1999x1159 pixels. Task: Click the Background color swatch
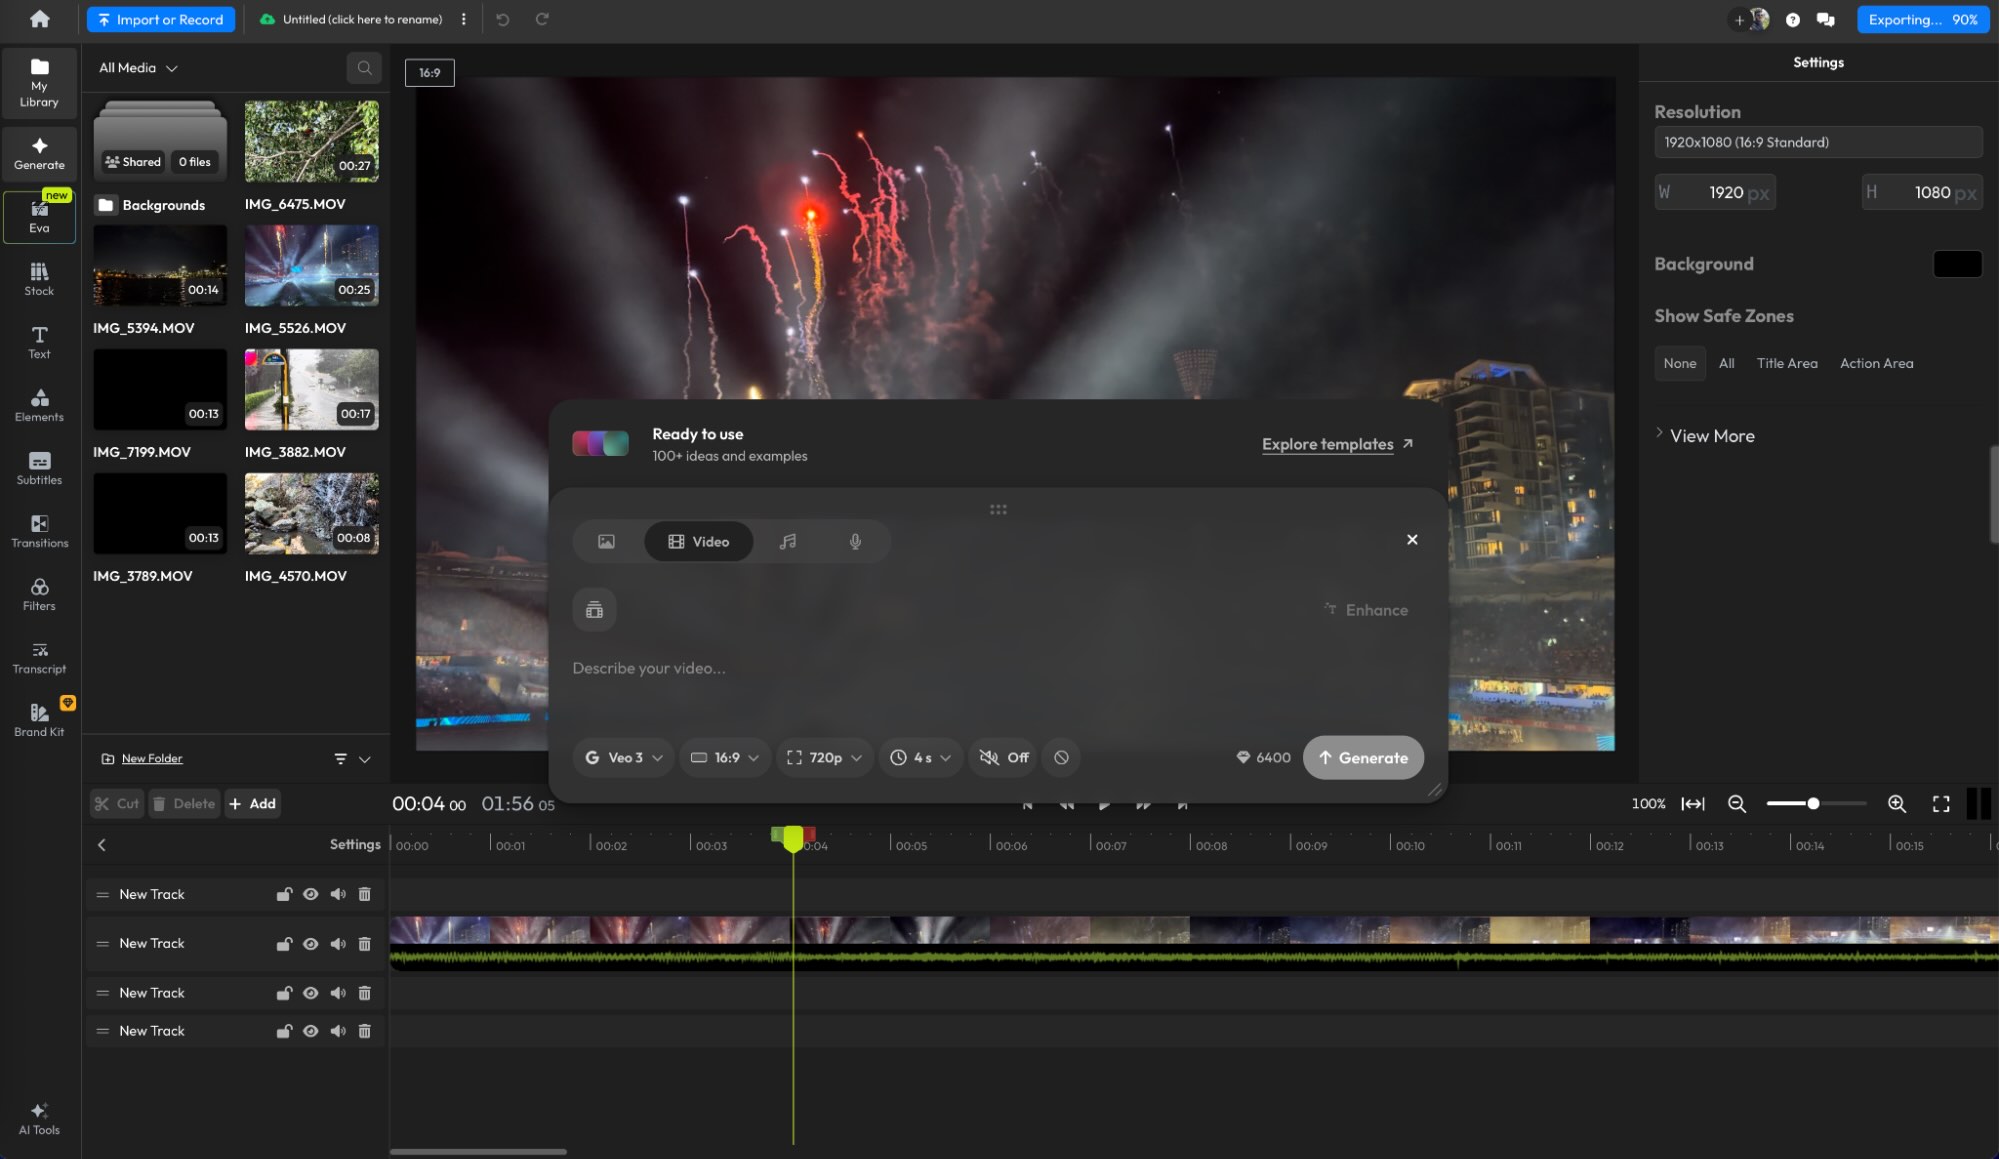1957,264
